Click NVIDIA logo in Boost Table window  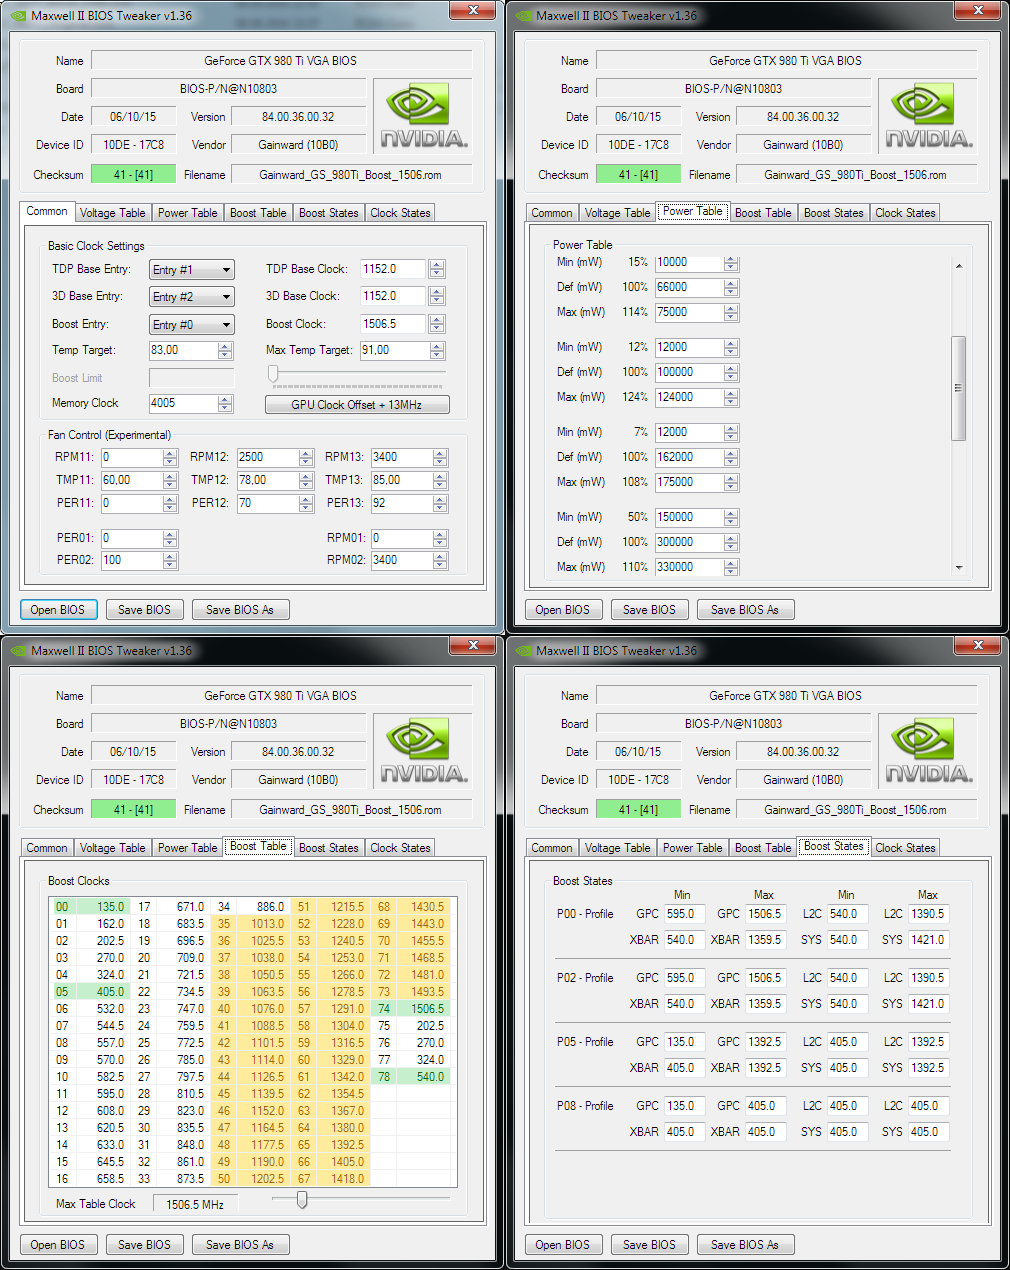coord(424,752)
